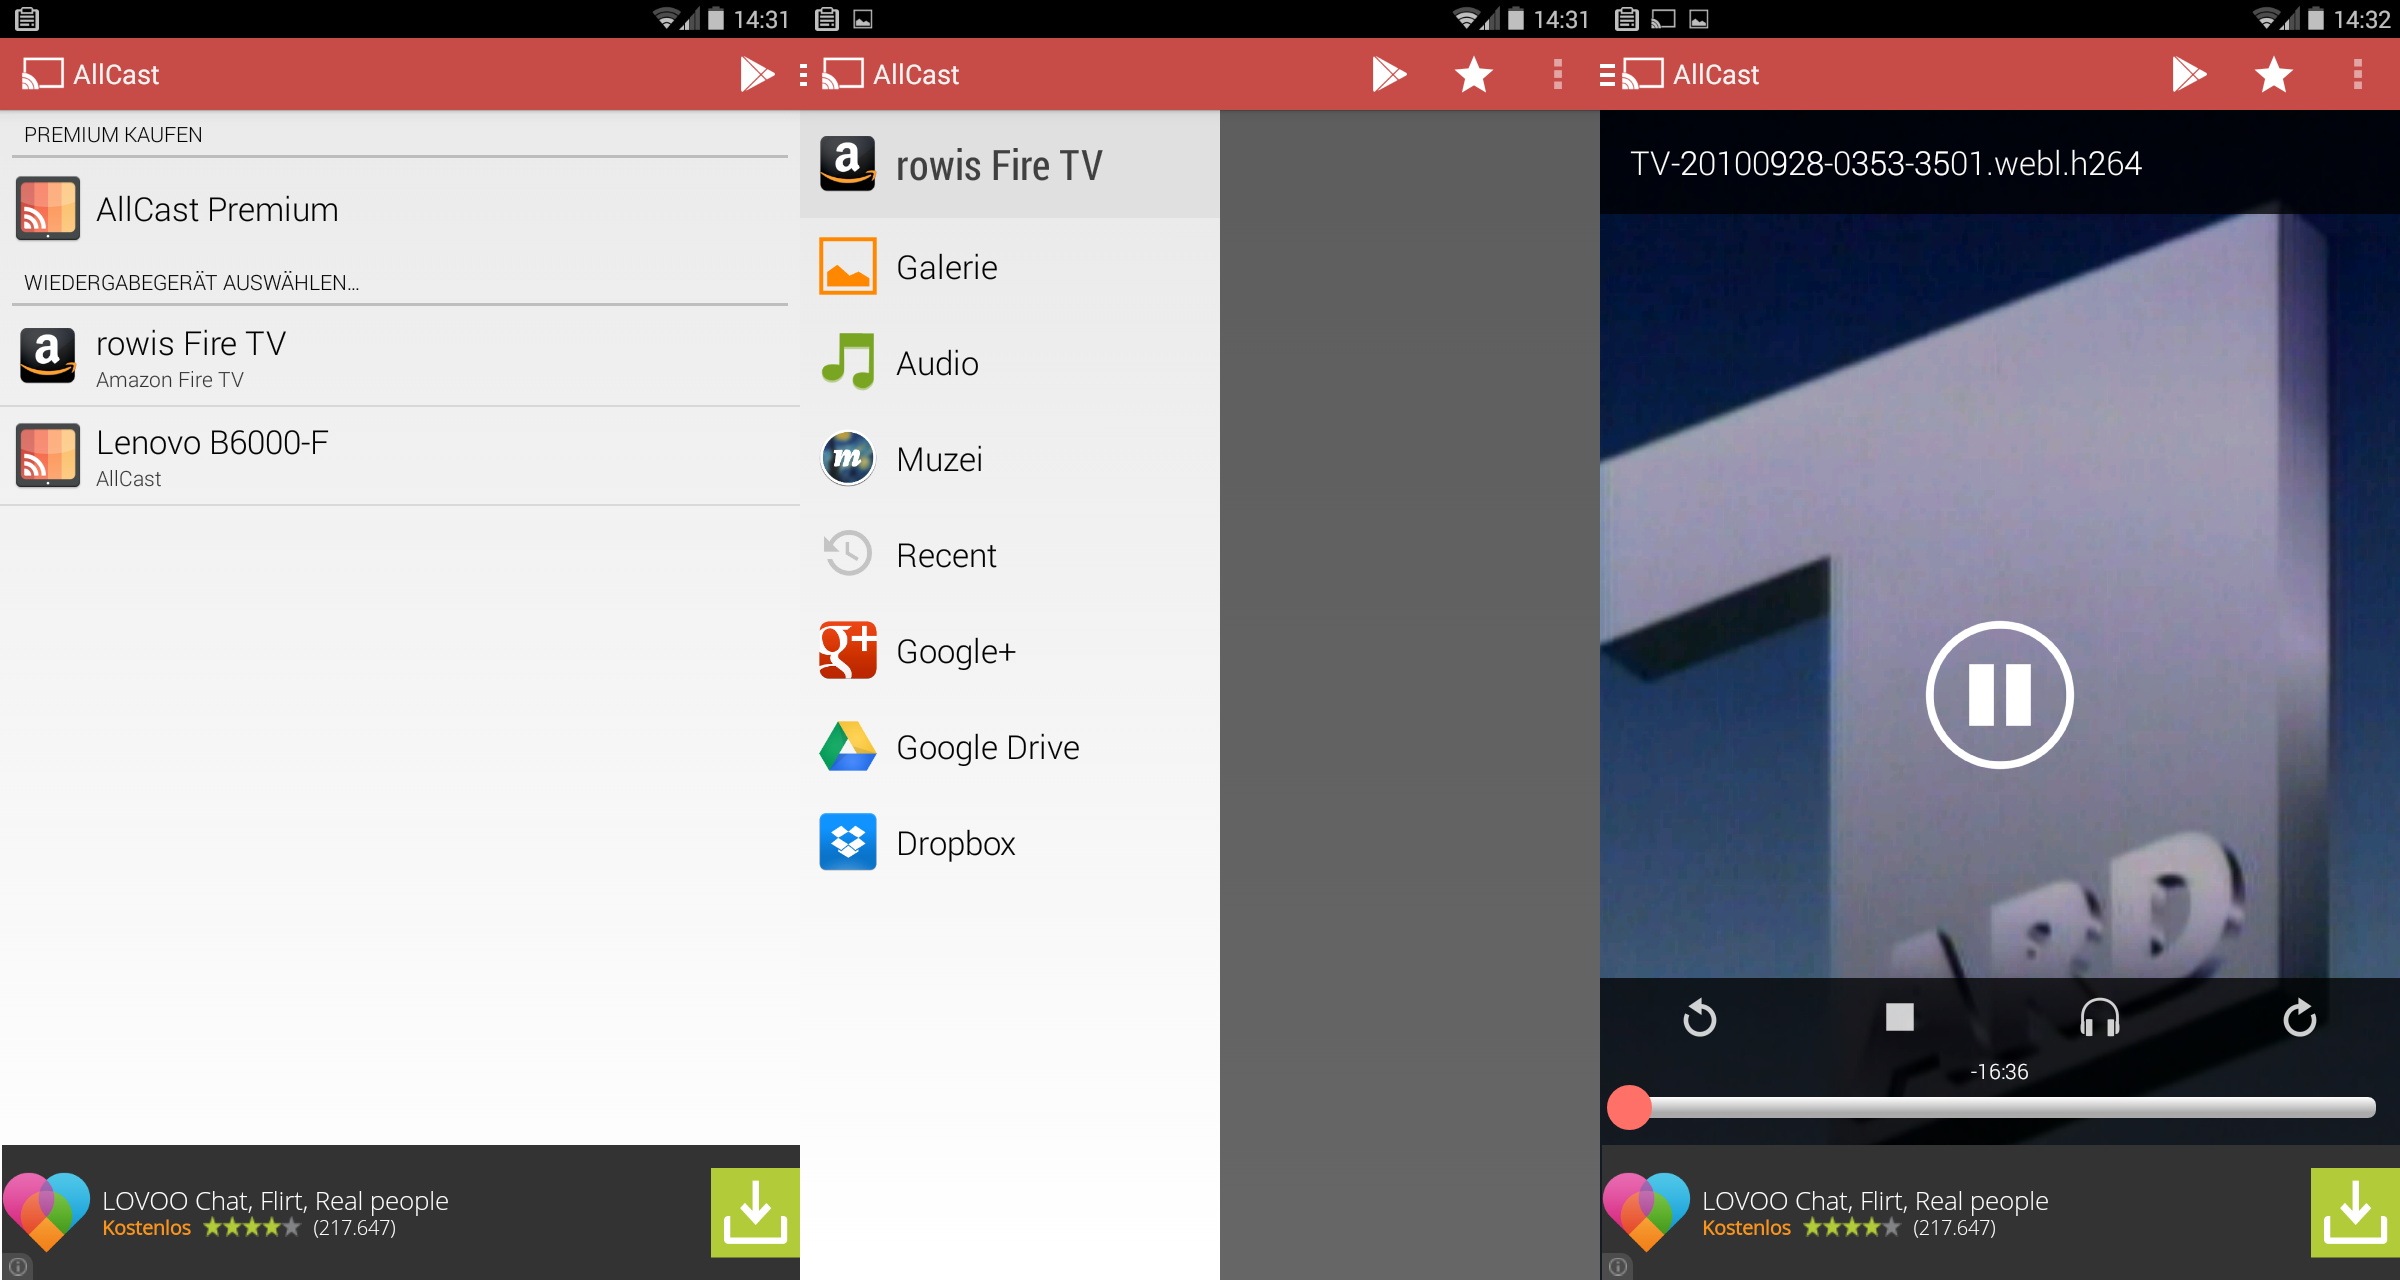Open AllCast Premium purchase entry

coord(400,209)
